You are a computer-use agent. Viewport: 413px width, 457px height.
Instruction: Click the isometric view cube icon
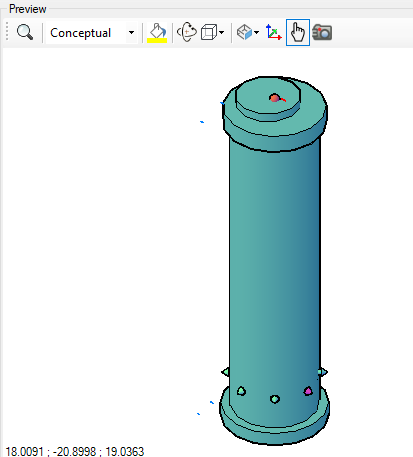coord(245,32)
